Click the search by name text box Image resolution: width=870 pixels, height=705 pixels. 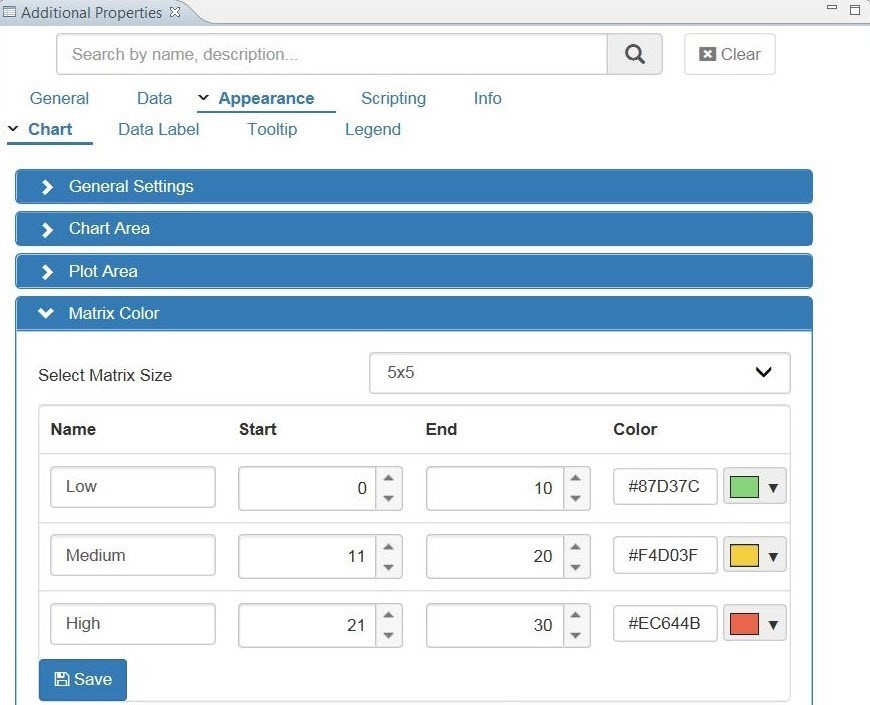click(331, 55)
